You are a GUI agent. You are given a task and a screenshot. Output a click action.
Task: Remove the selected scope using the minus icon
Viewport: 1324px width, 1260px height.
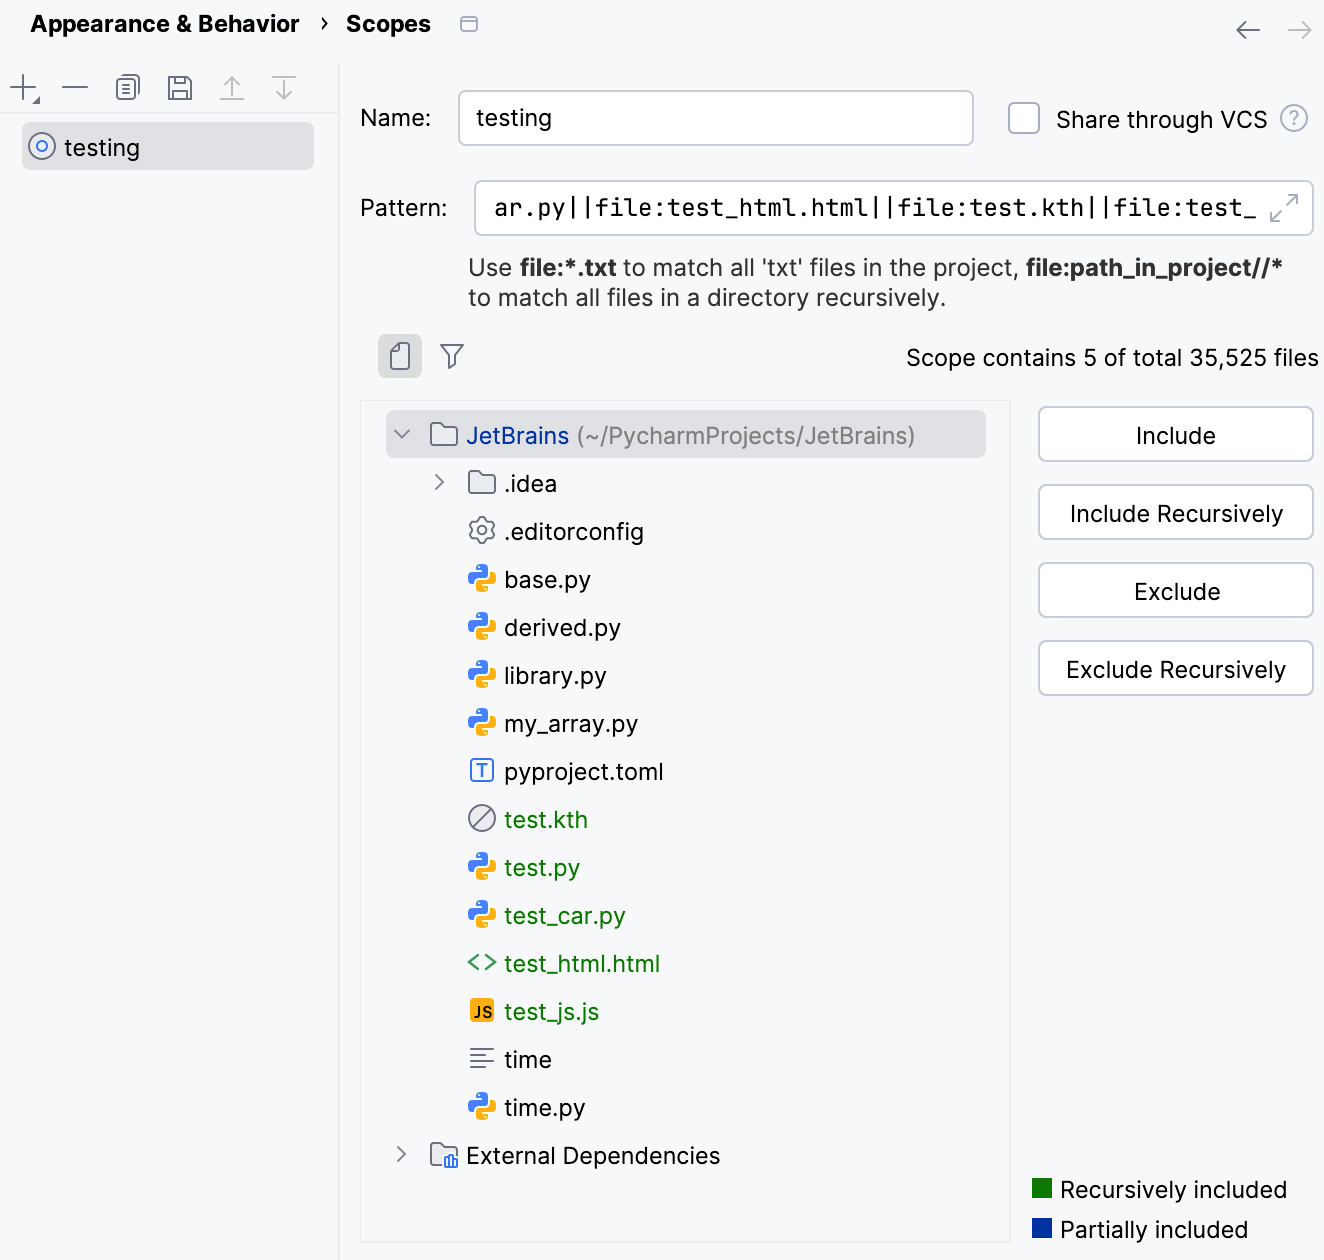pyautogui.click(x=75, y=87)
